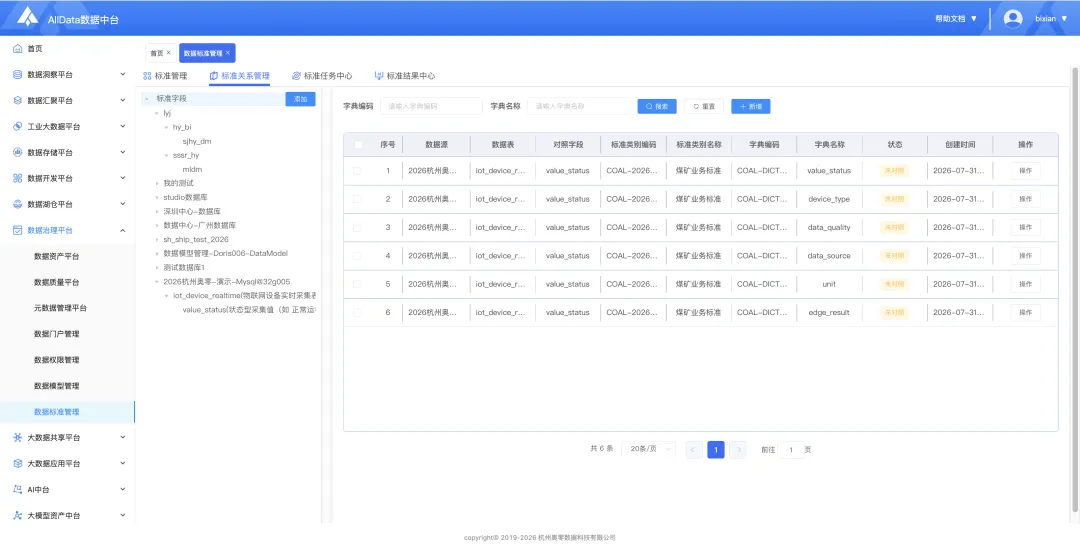Click the 大数据应用平台 sidebar icon
Image resolution: width=1080 pixels, height=549 pixels.
coord(18,464)
